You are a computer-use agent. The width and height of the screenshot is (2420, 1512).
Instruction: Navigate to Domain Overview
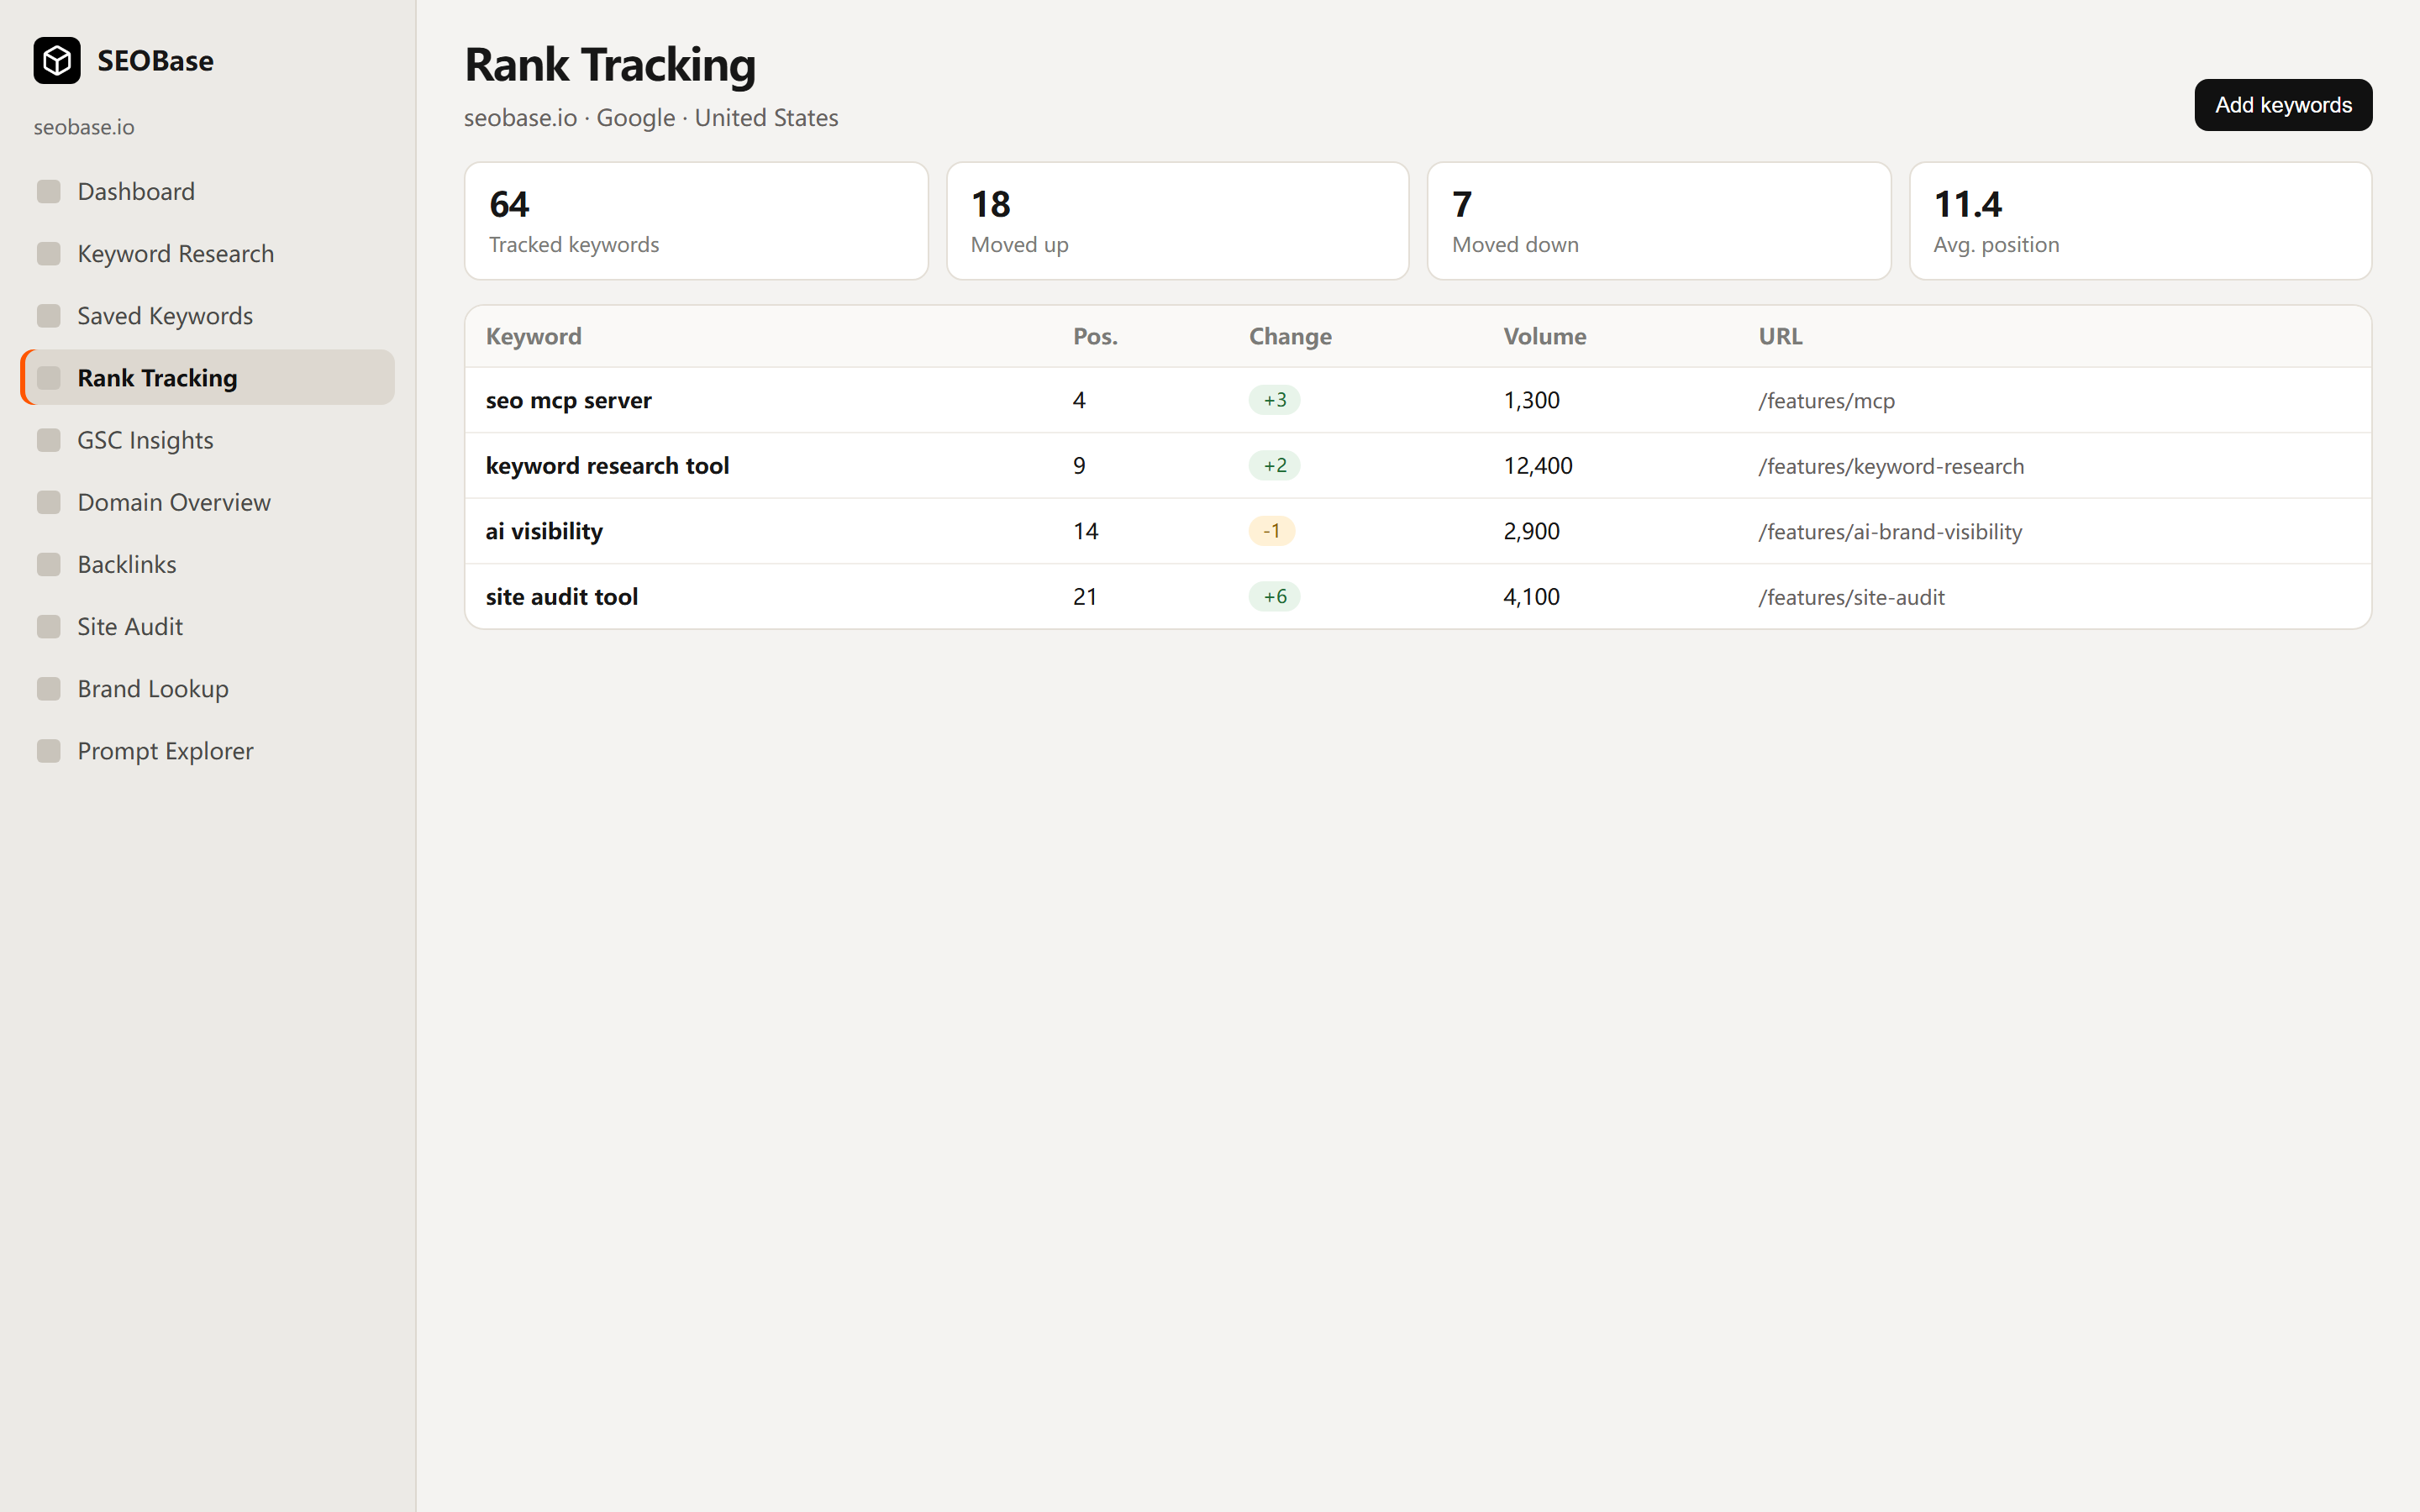(207, 502)
